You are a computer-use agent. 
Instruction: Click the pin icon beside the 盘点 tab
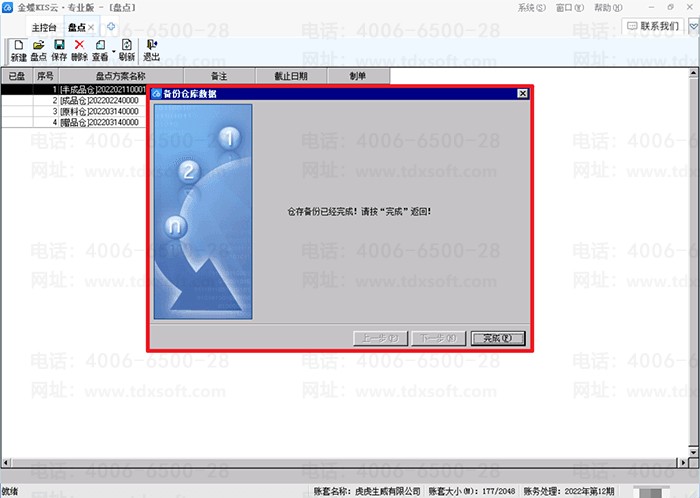tap(111, 27)
